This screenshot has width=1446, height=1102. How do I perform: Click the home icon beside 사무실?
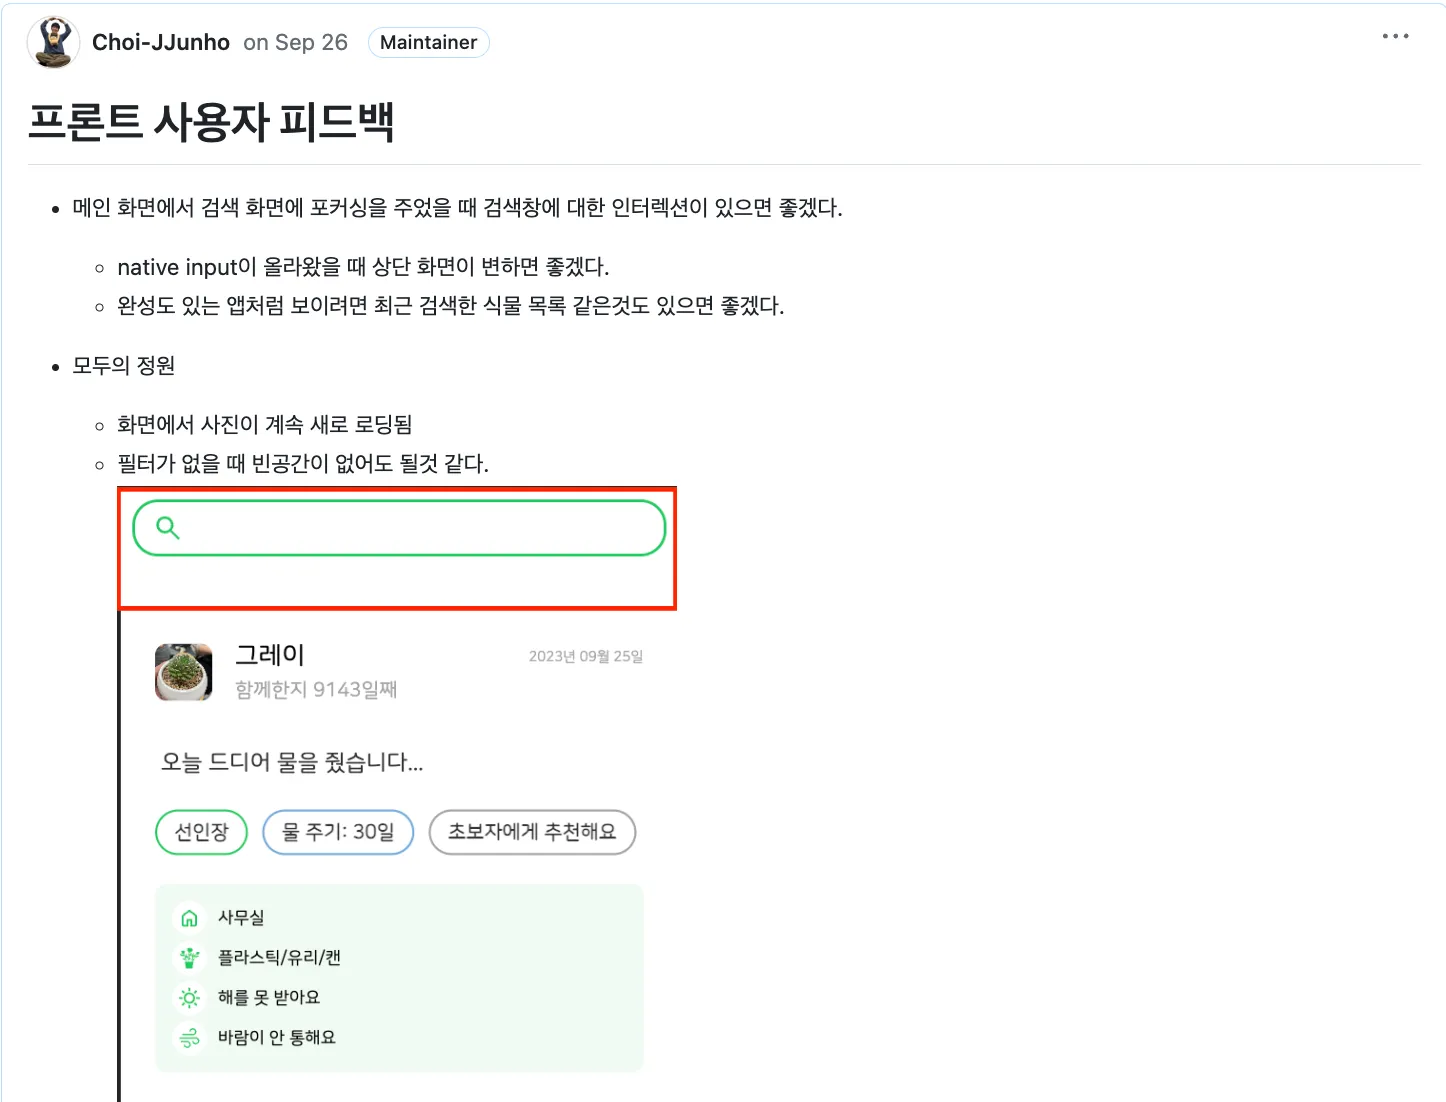[189, 918]
